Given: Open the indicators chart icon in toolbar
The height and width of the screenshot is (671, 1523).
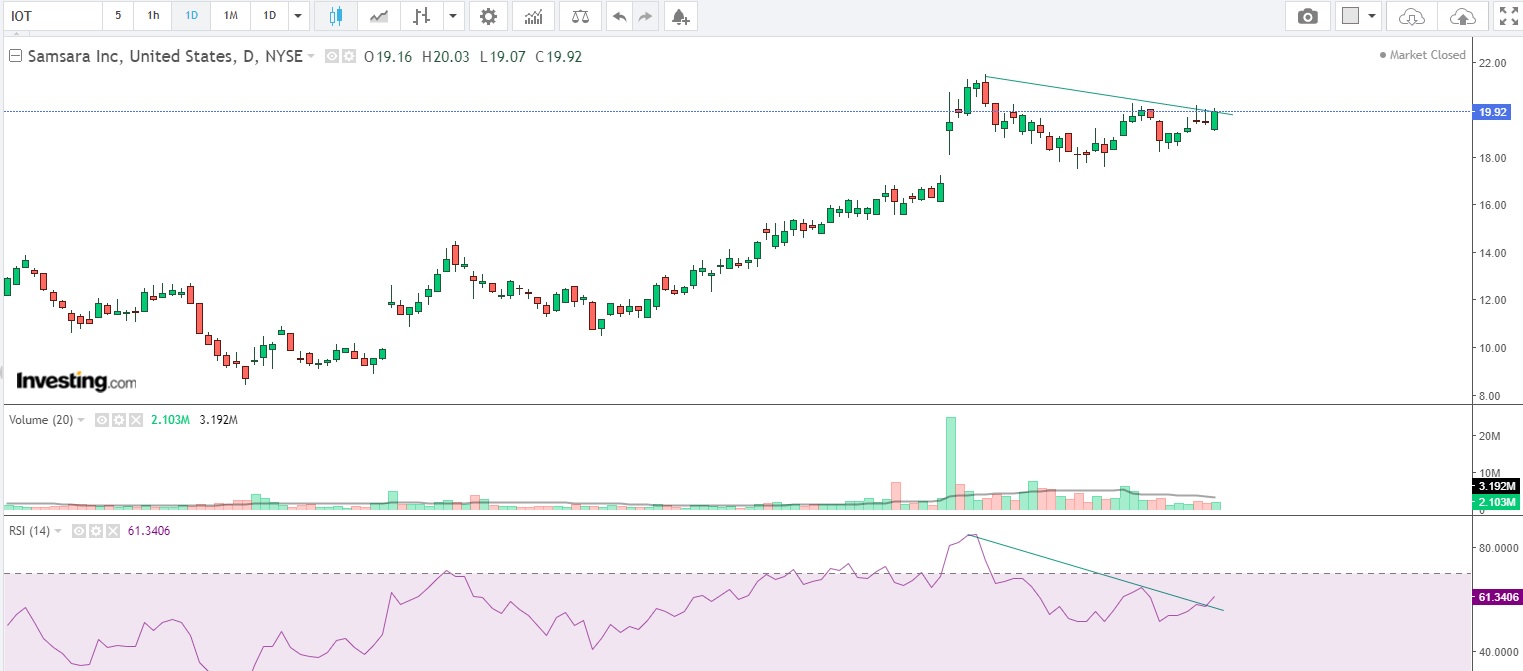Looking at the screenshot, I should (534, 16).
